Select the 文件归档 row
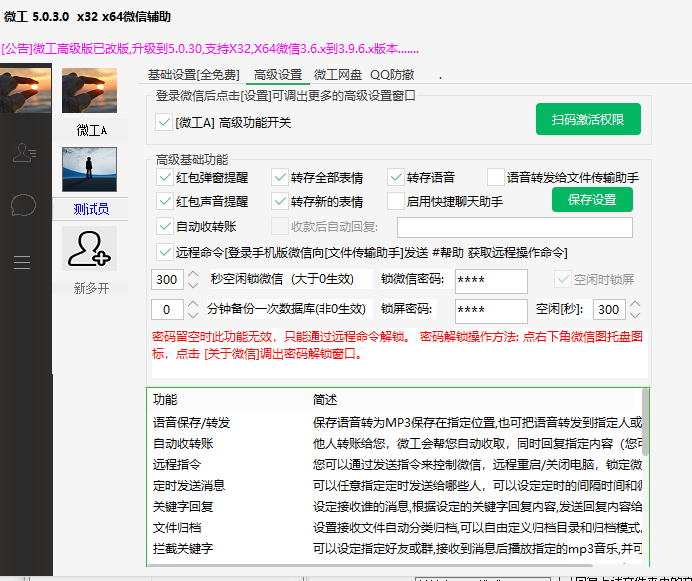The height and width of the screenshot is (581, 692). point(395,528)
